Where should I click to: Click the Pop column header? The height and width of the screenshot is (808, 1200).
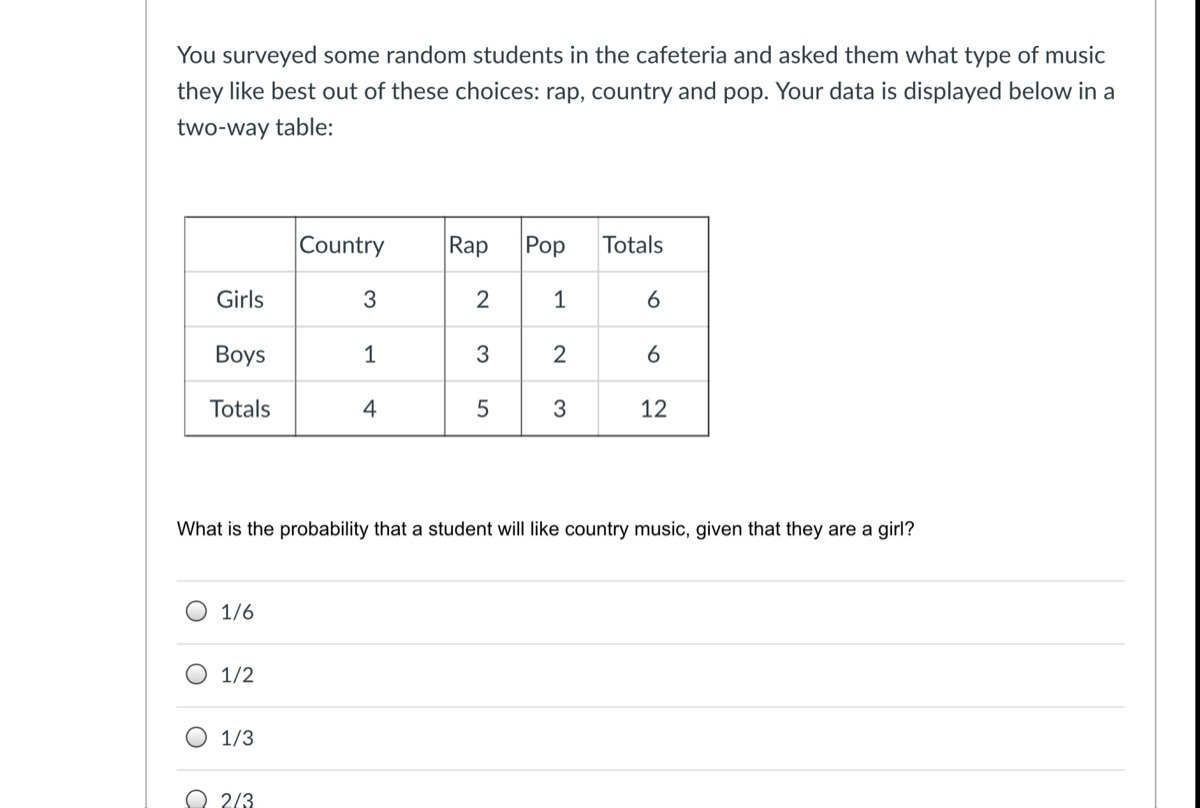(x=545, y=245)
